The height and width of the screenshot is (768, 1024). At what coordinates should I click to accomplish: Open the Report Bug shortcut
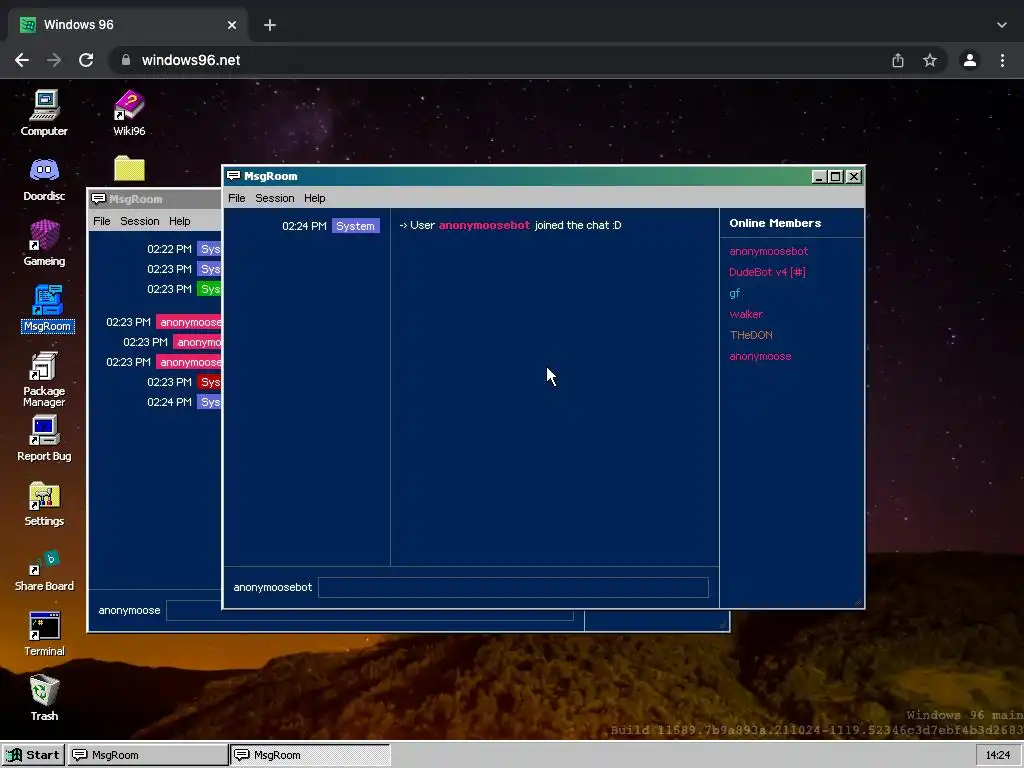click(x=44, y=439)
